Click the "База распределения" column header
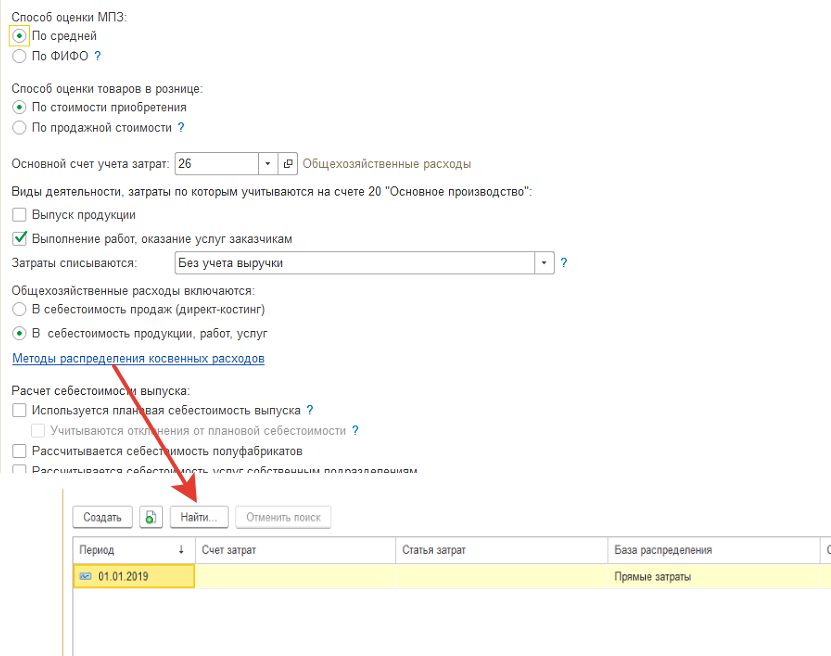 [713, 550]
